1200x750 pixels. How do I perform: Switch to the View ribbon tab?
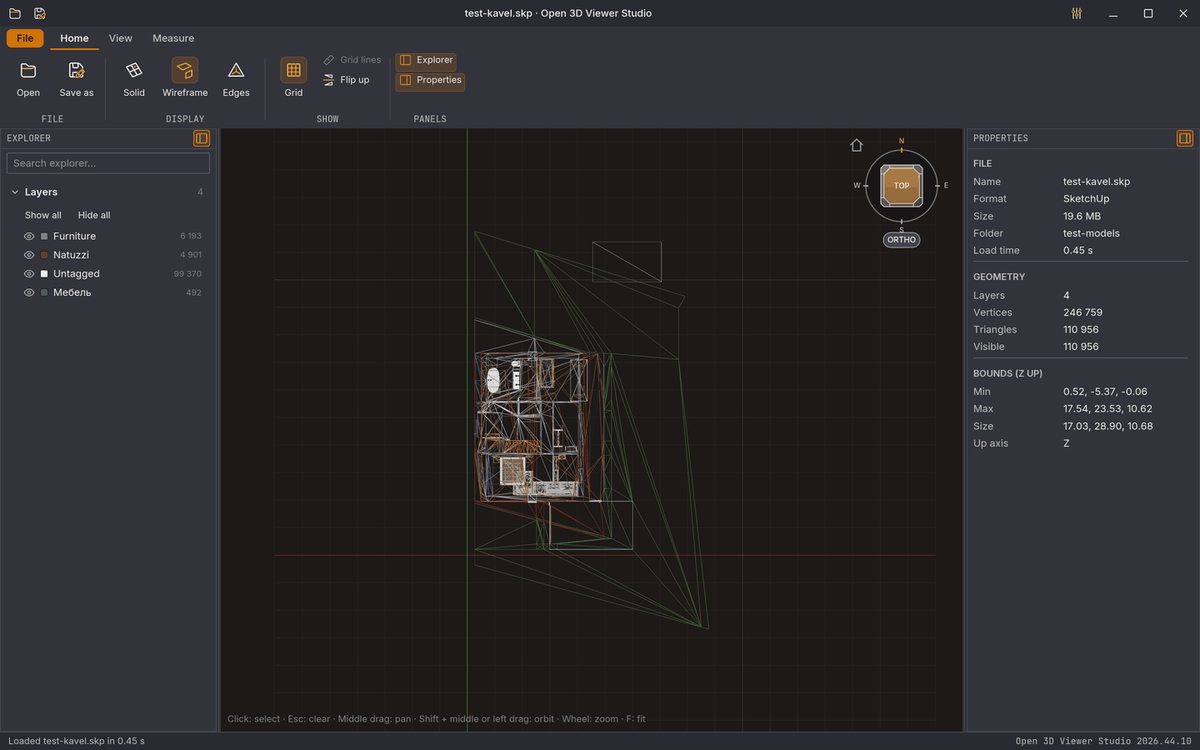(x=120, y=38)
